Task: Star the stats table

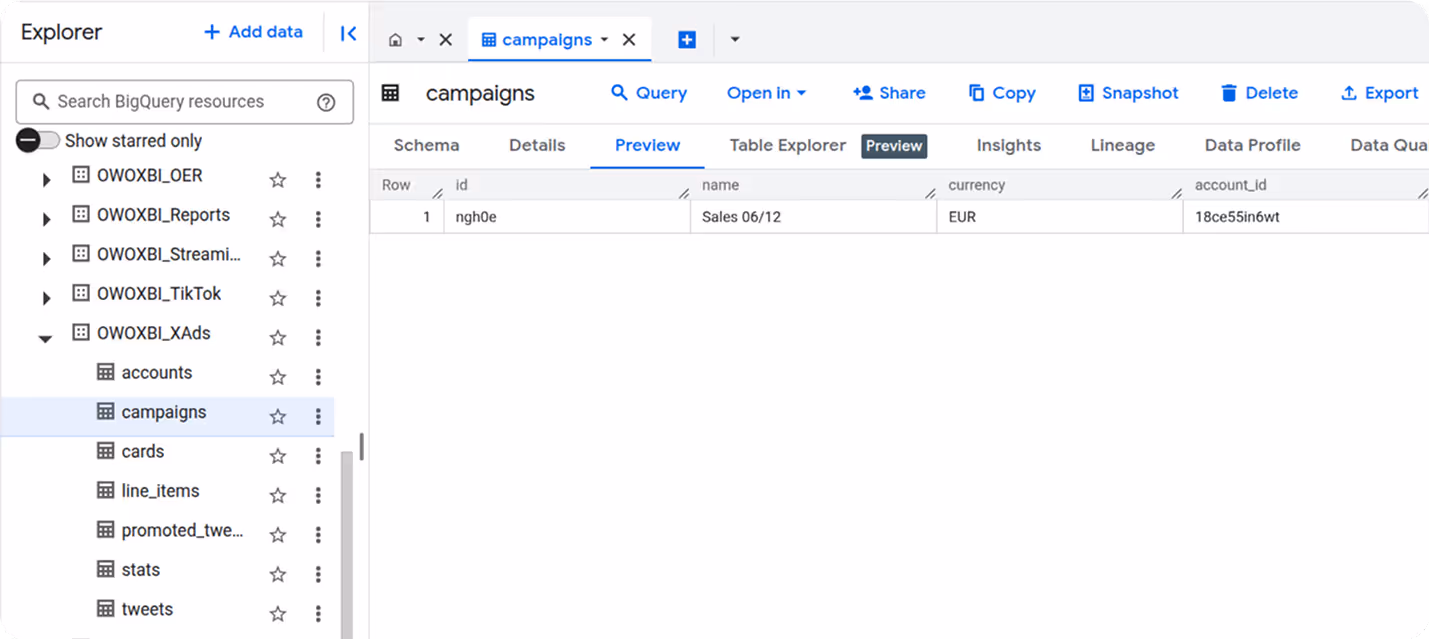Action: coord(278,575)
